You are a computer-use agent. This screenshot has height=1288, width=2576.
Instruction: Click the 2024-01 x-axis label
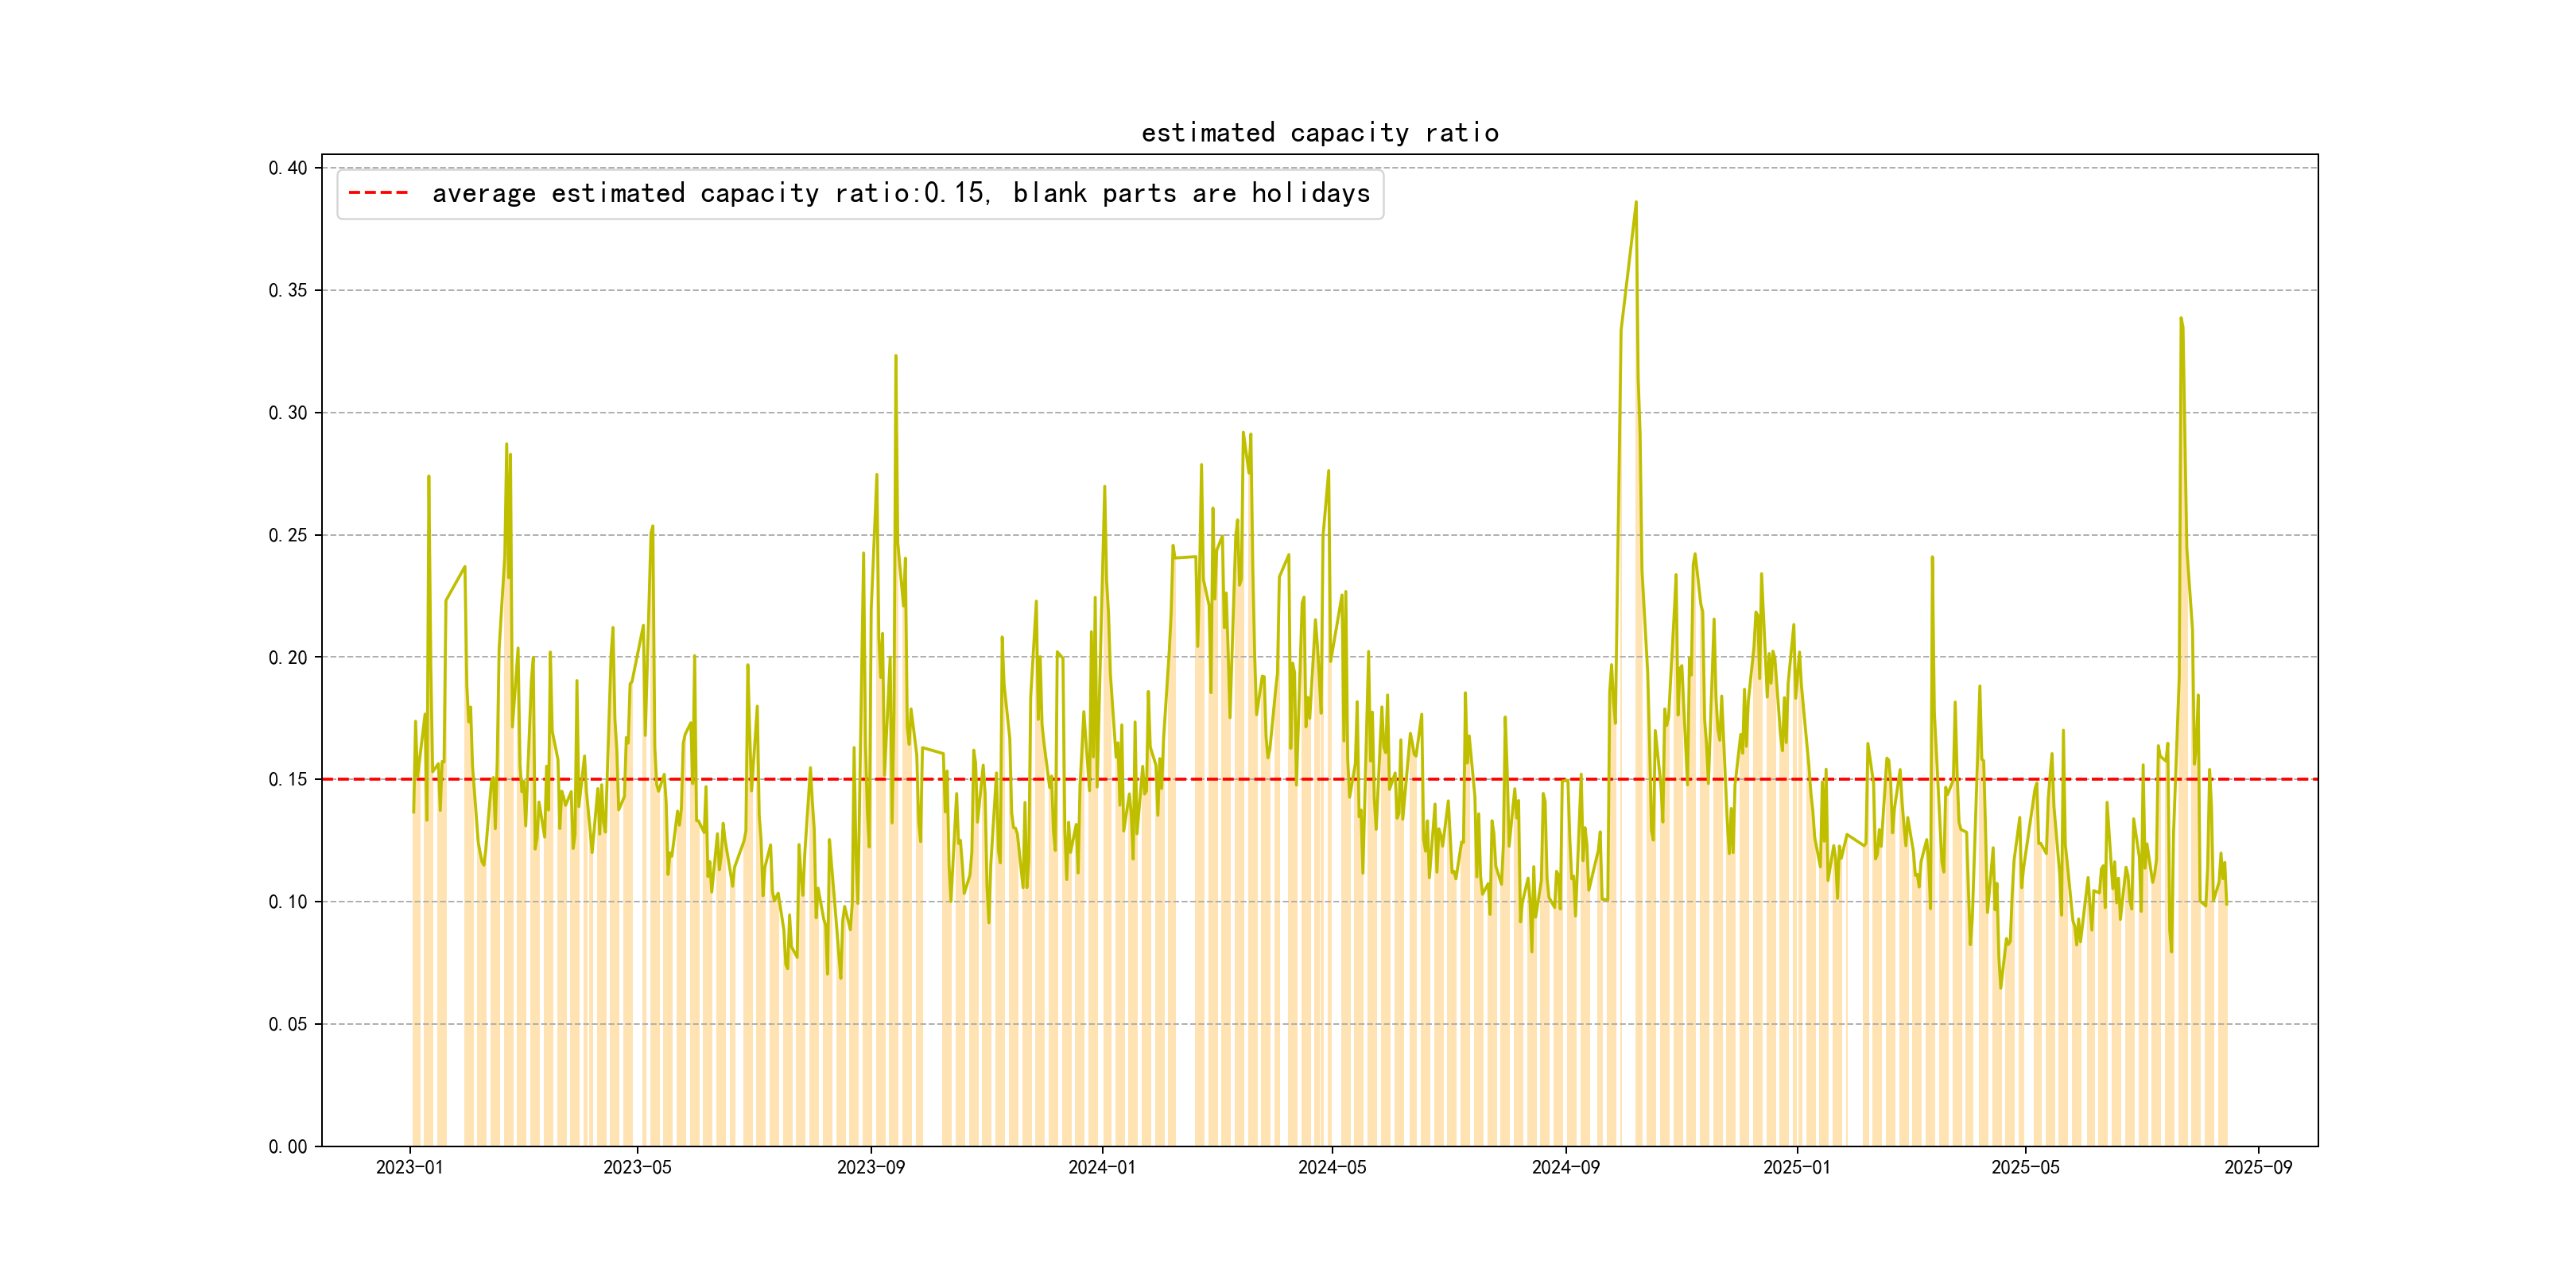[1101, 1167]
